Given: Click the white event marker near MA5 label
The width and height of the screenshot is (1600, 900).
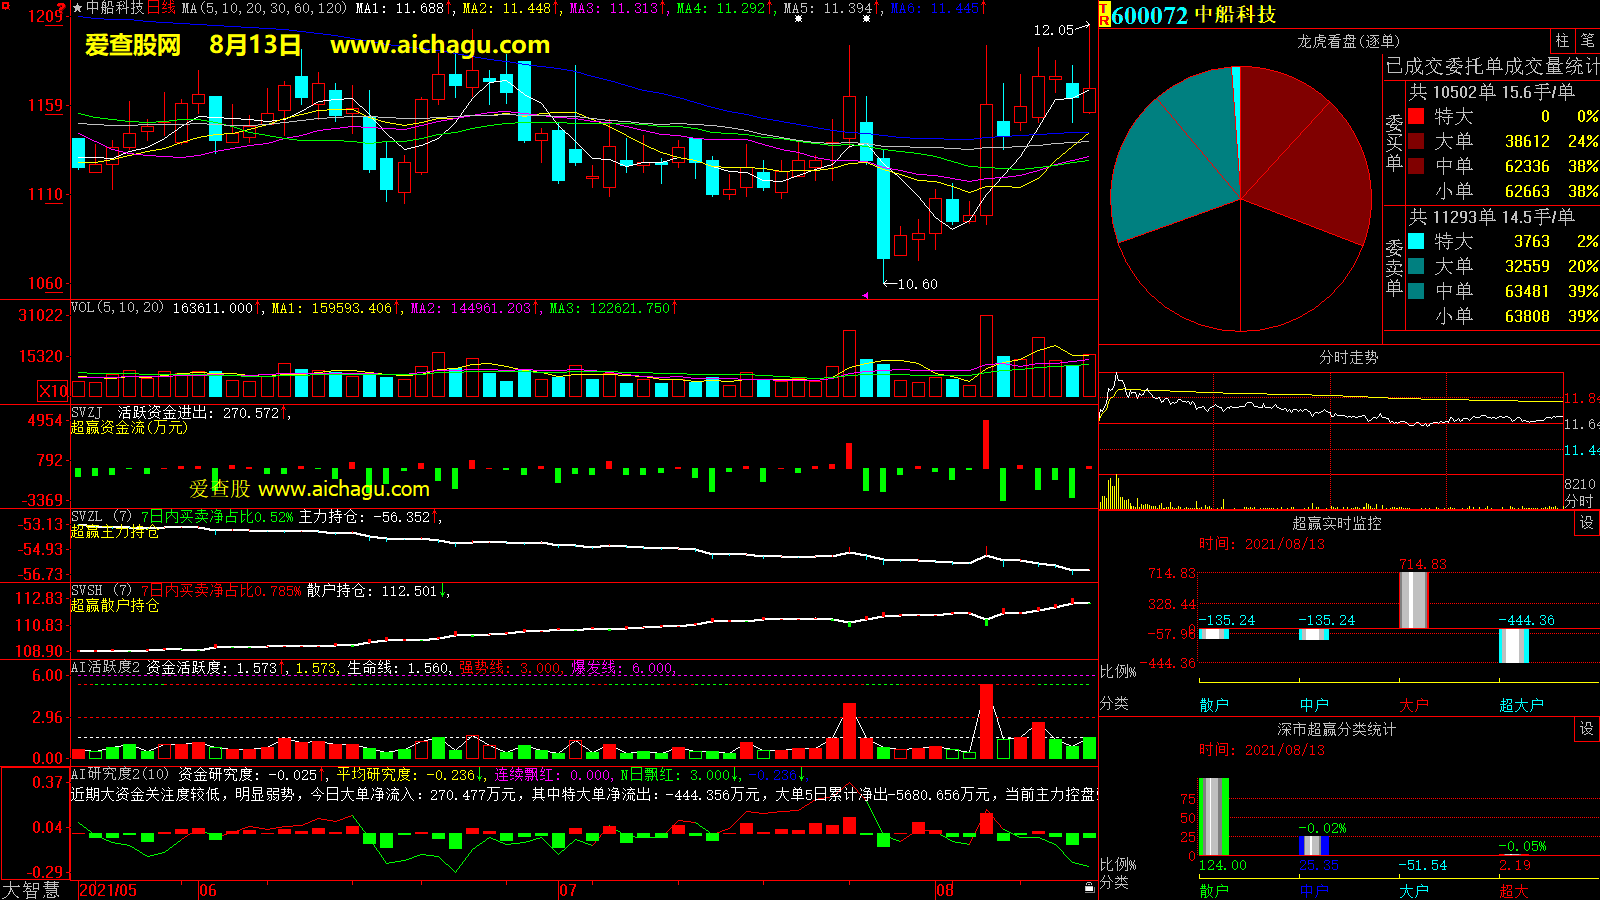Looking at the screenshot, I should pos(798,18).
